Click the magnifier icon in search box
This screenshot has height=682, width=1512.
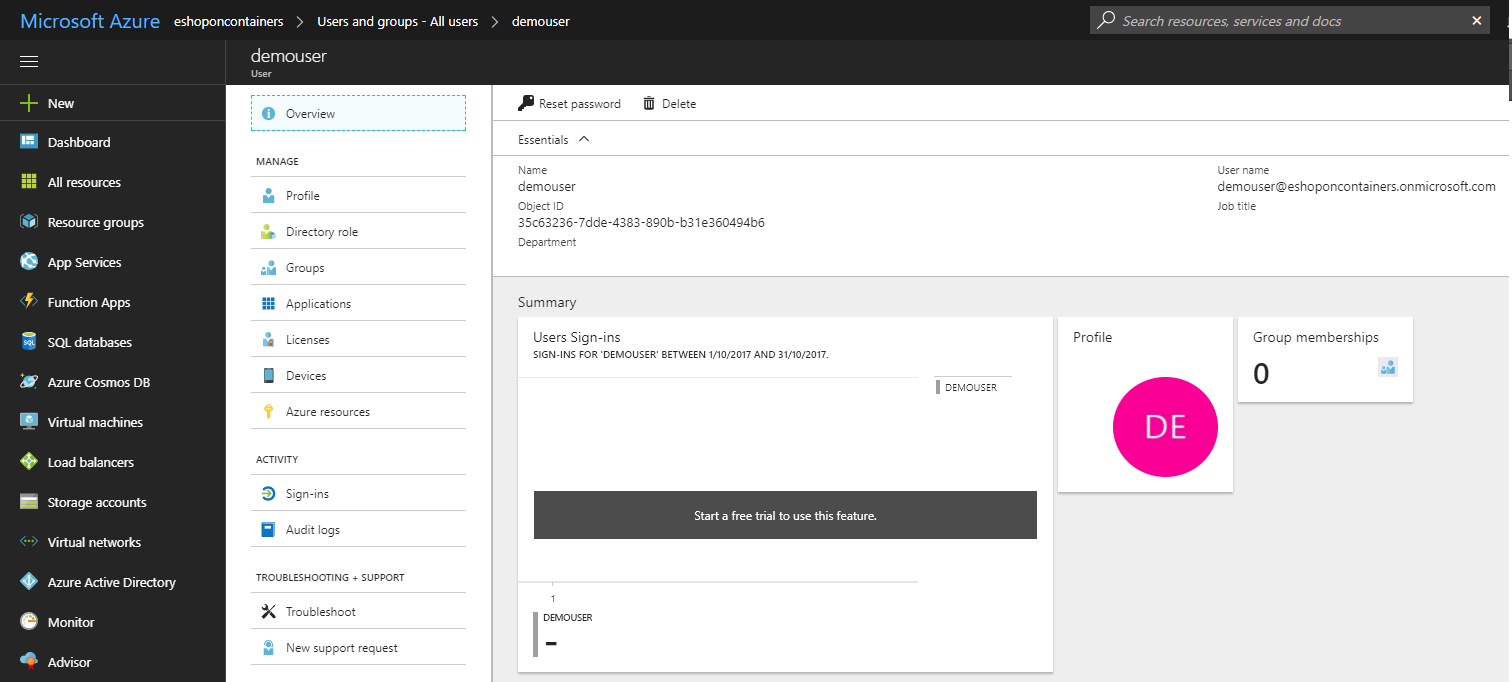tap(1106, 20)
